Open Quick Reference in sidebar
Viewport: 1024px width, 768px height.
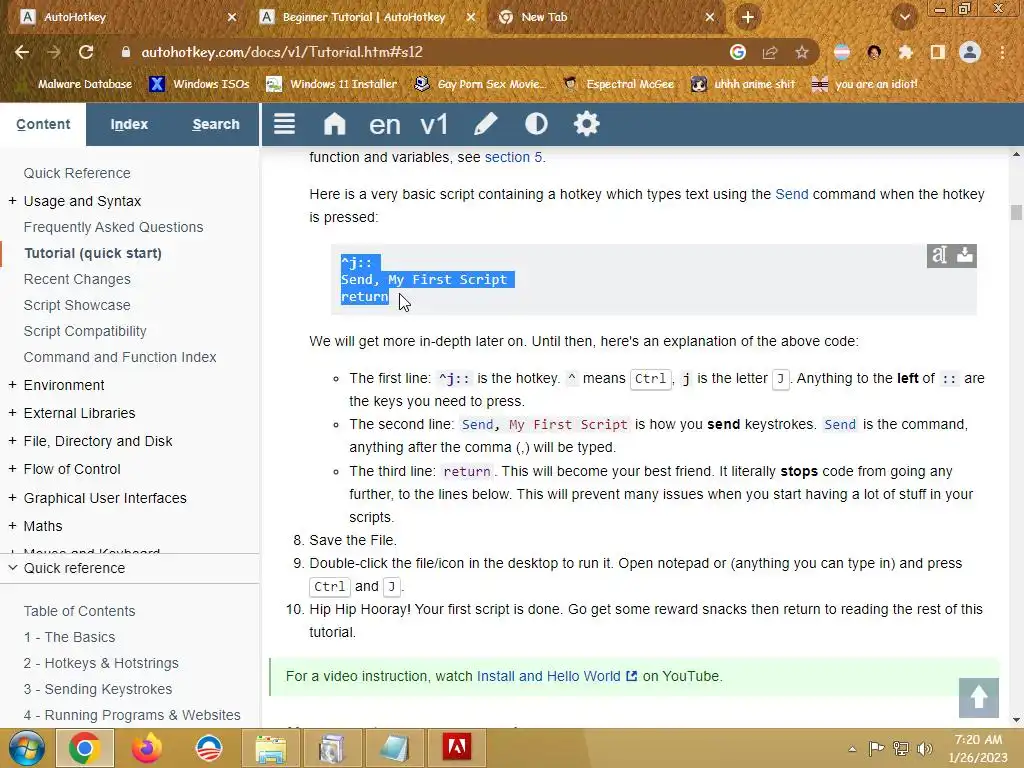click(x=77, y=173)
